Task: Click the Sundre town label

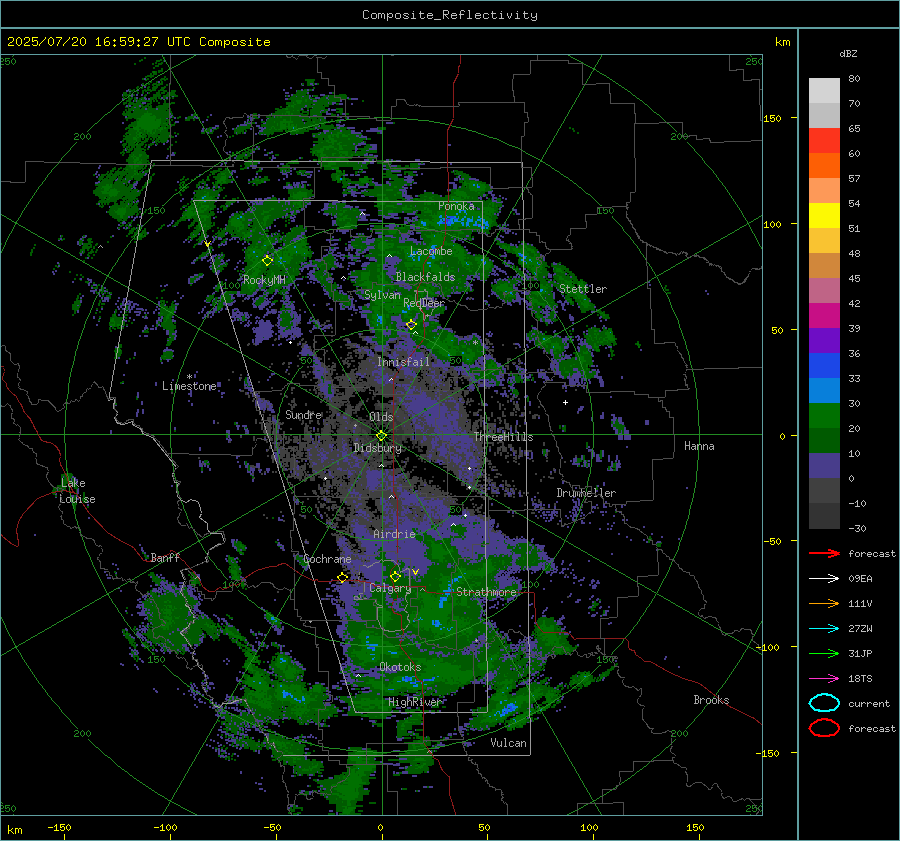Action: (304, 414)
